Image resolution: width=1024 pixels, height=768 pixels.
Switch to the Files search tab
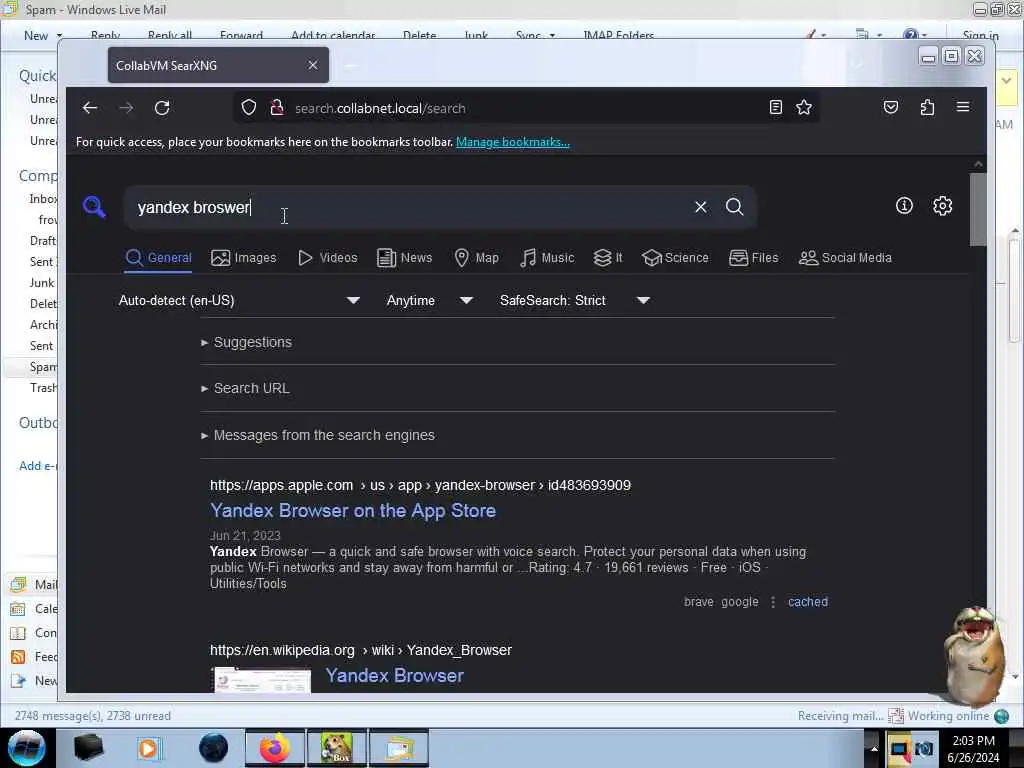tap(754, 258)
